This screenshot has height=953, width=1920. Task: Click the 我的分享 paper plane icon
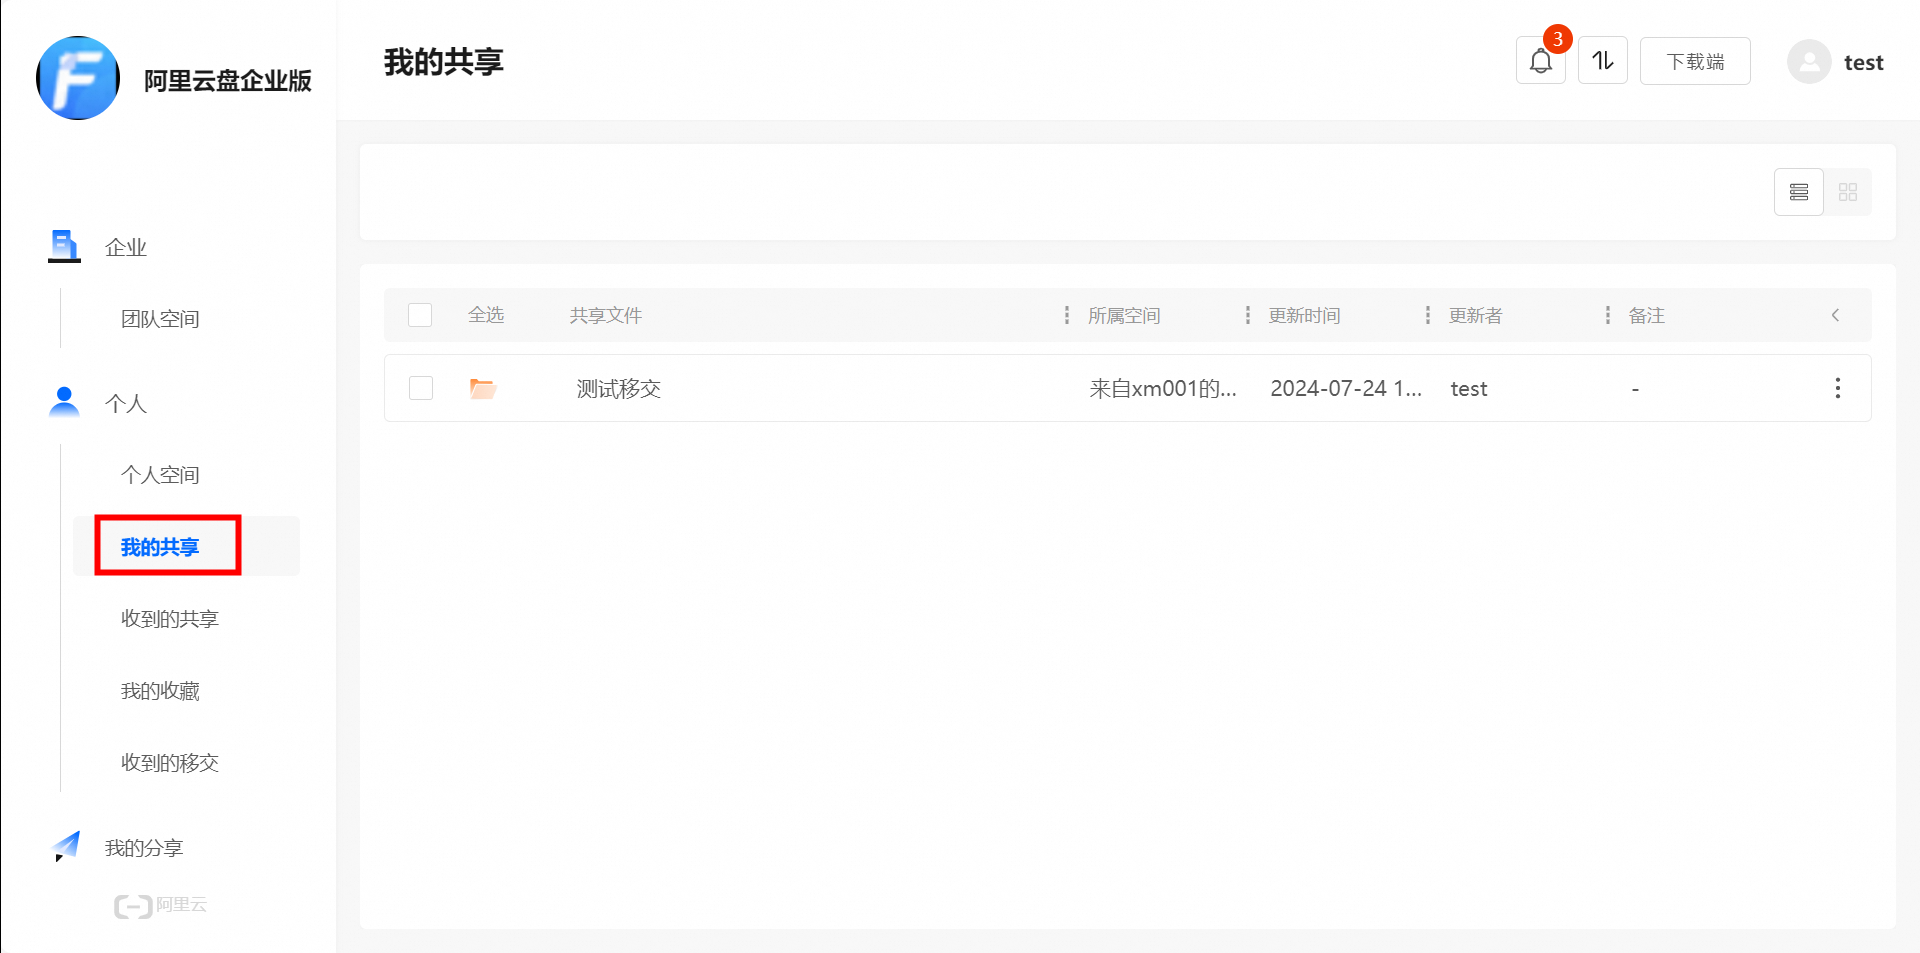coord(65,847)
